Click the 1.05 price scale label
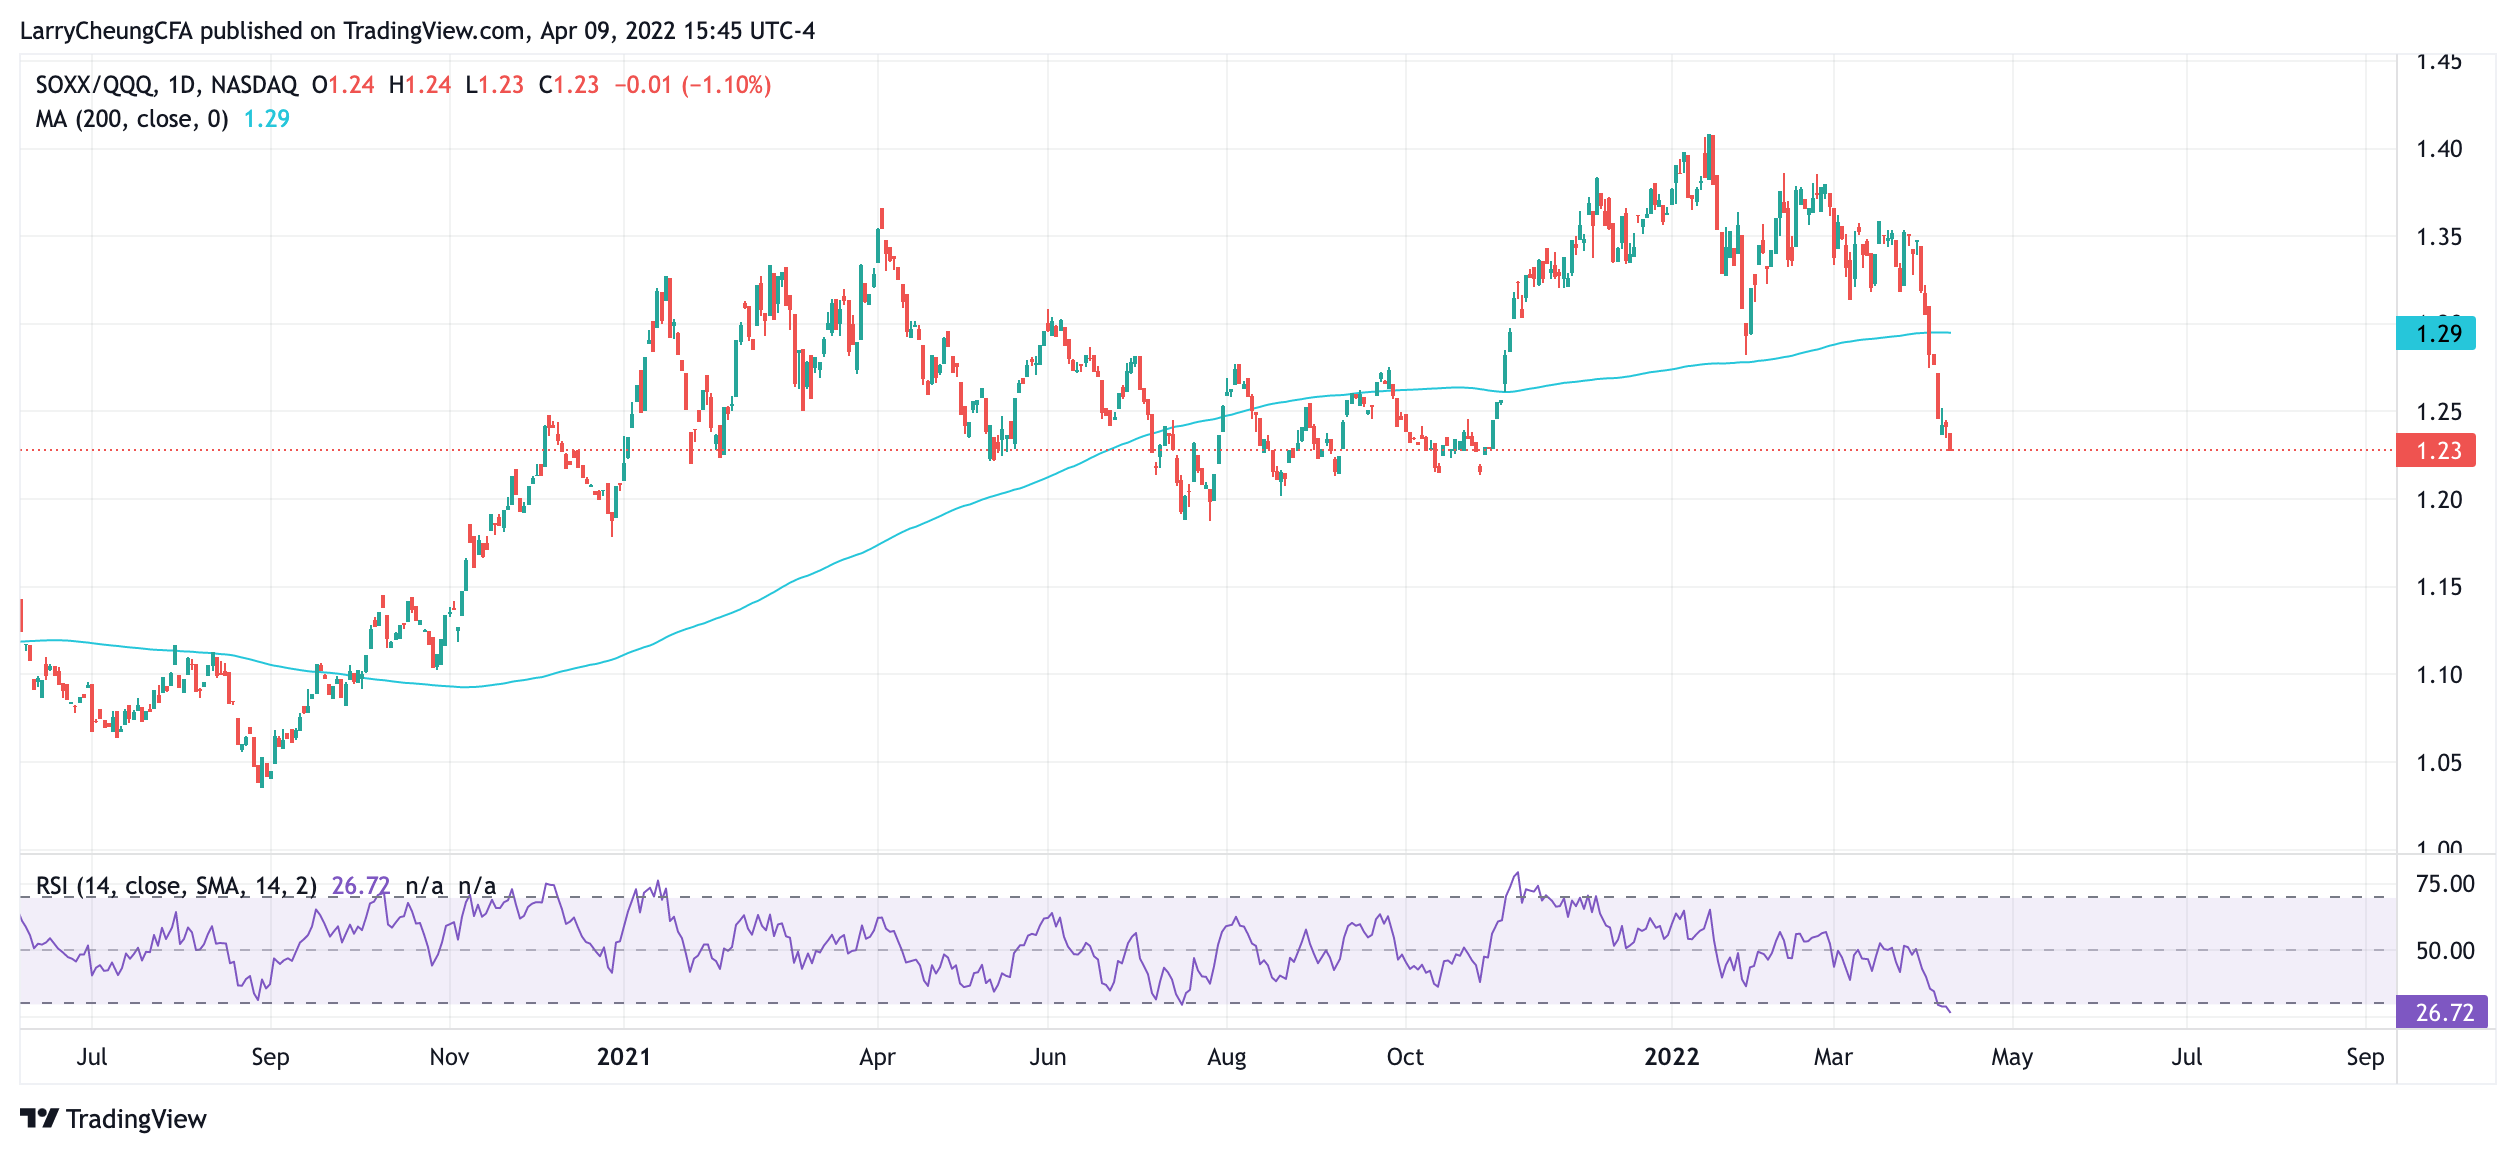 2439,763
